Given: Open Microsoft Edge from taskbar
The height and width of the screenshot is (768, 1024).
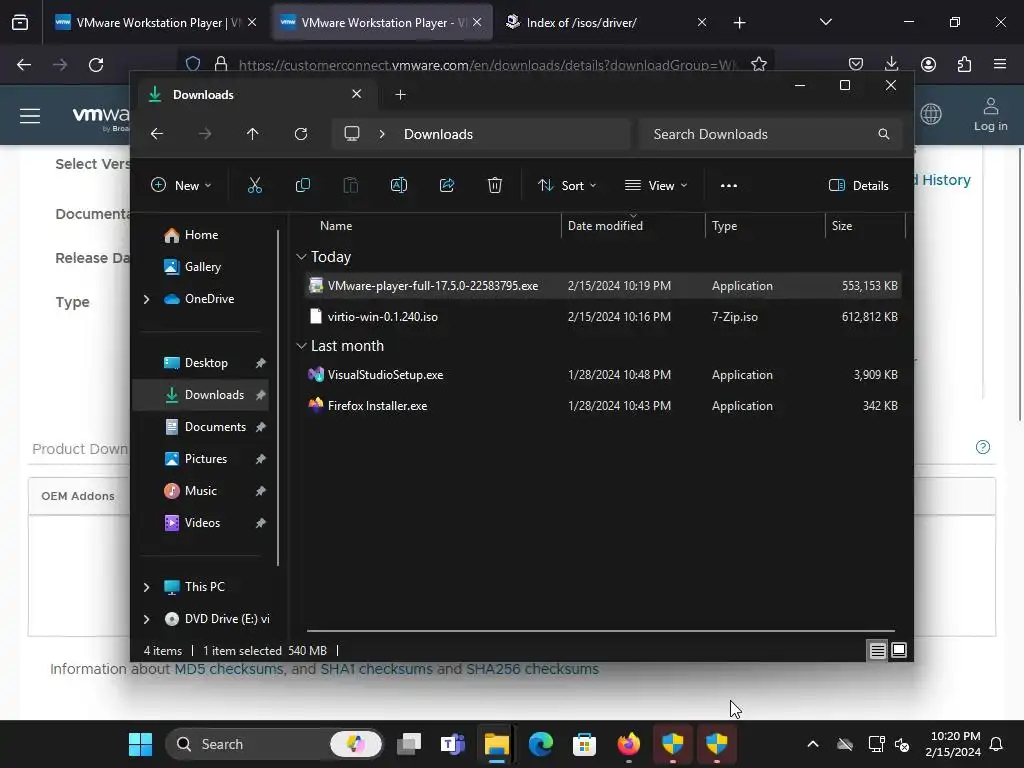Looking at the screenshot, I should pos(541,744).
